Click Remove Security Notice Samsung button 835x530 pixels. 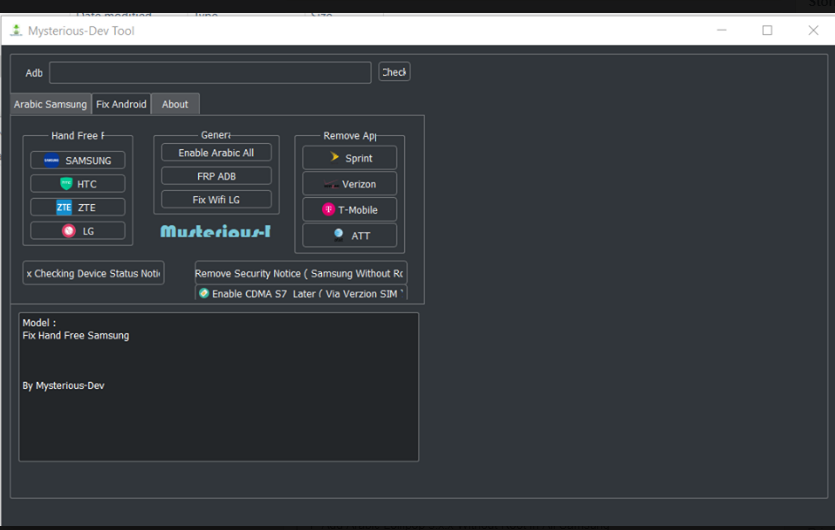tap(301, 273)
